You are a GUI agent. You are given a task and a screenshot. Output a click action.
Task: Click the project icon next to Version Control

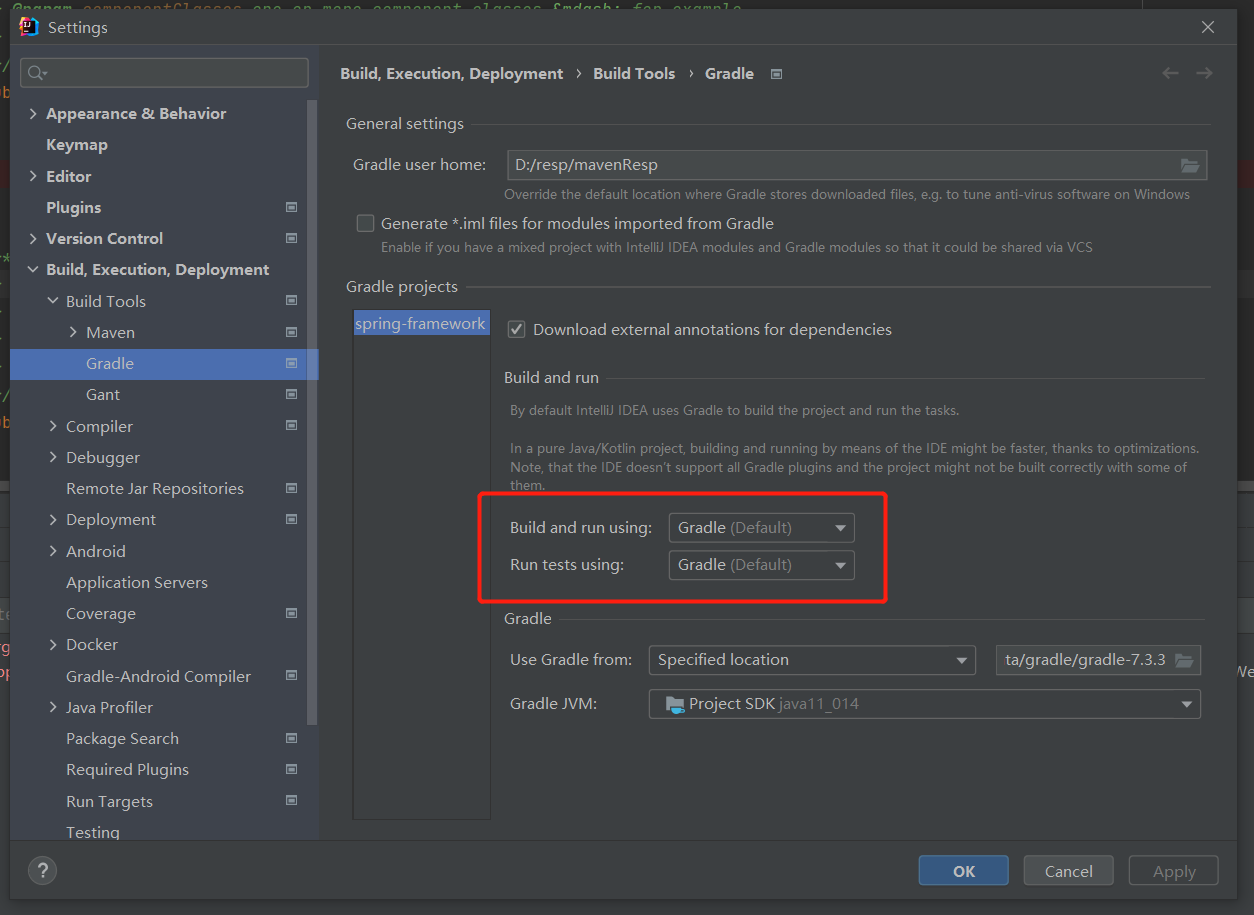coord(291,238)
